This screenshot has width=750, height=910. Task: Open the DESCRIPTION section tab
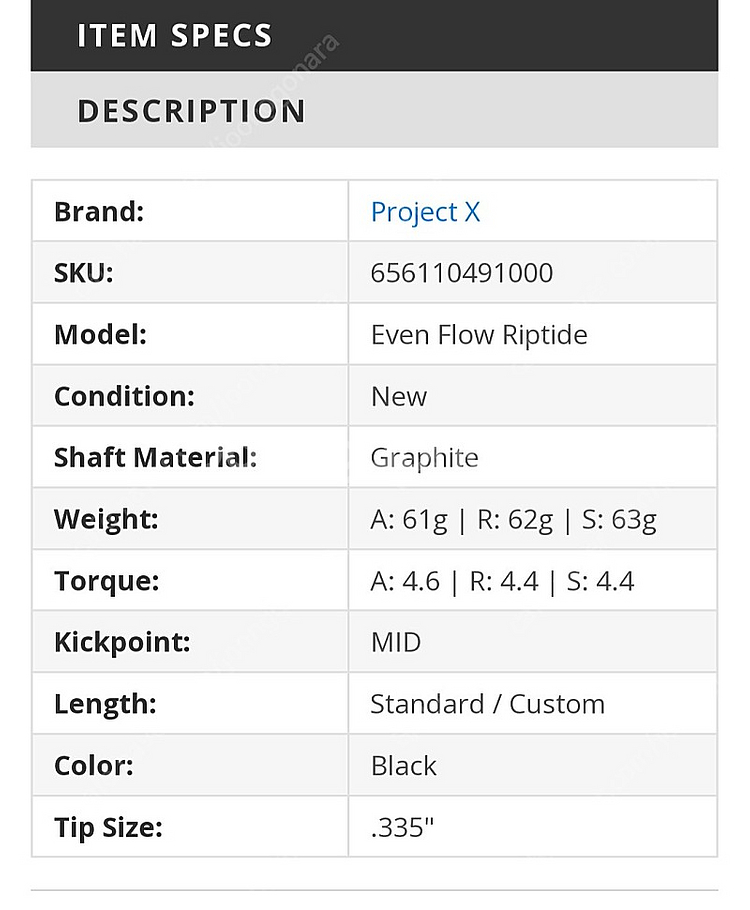[374, 110]
